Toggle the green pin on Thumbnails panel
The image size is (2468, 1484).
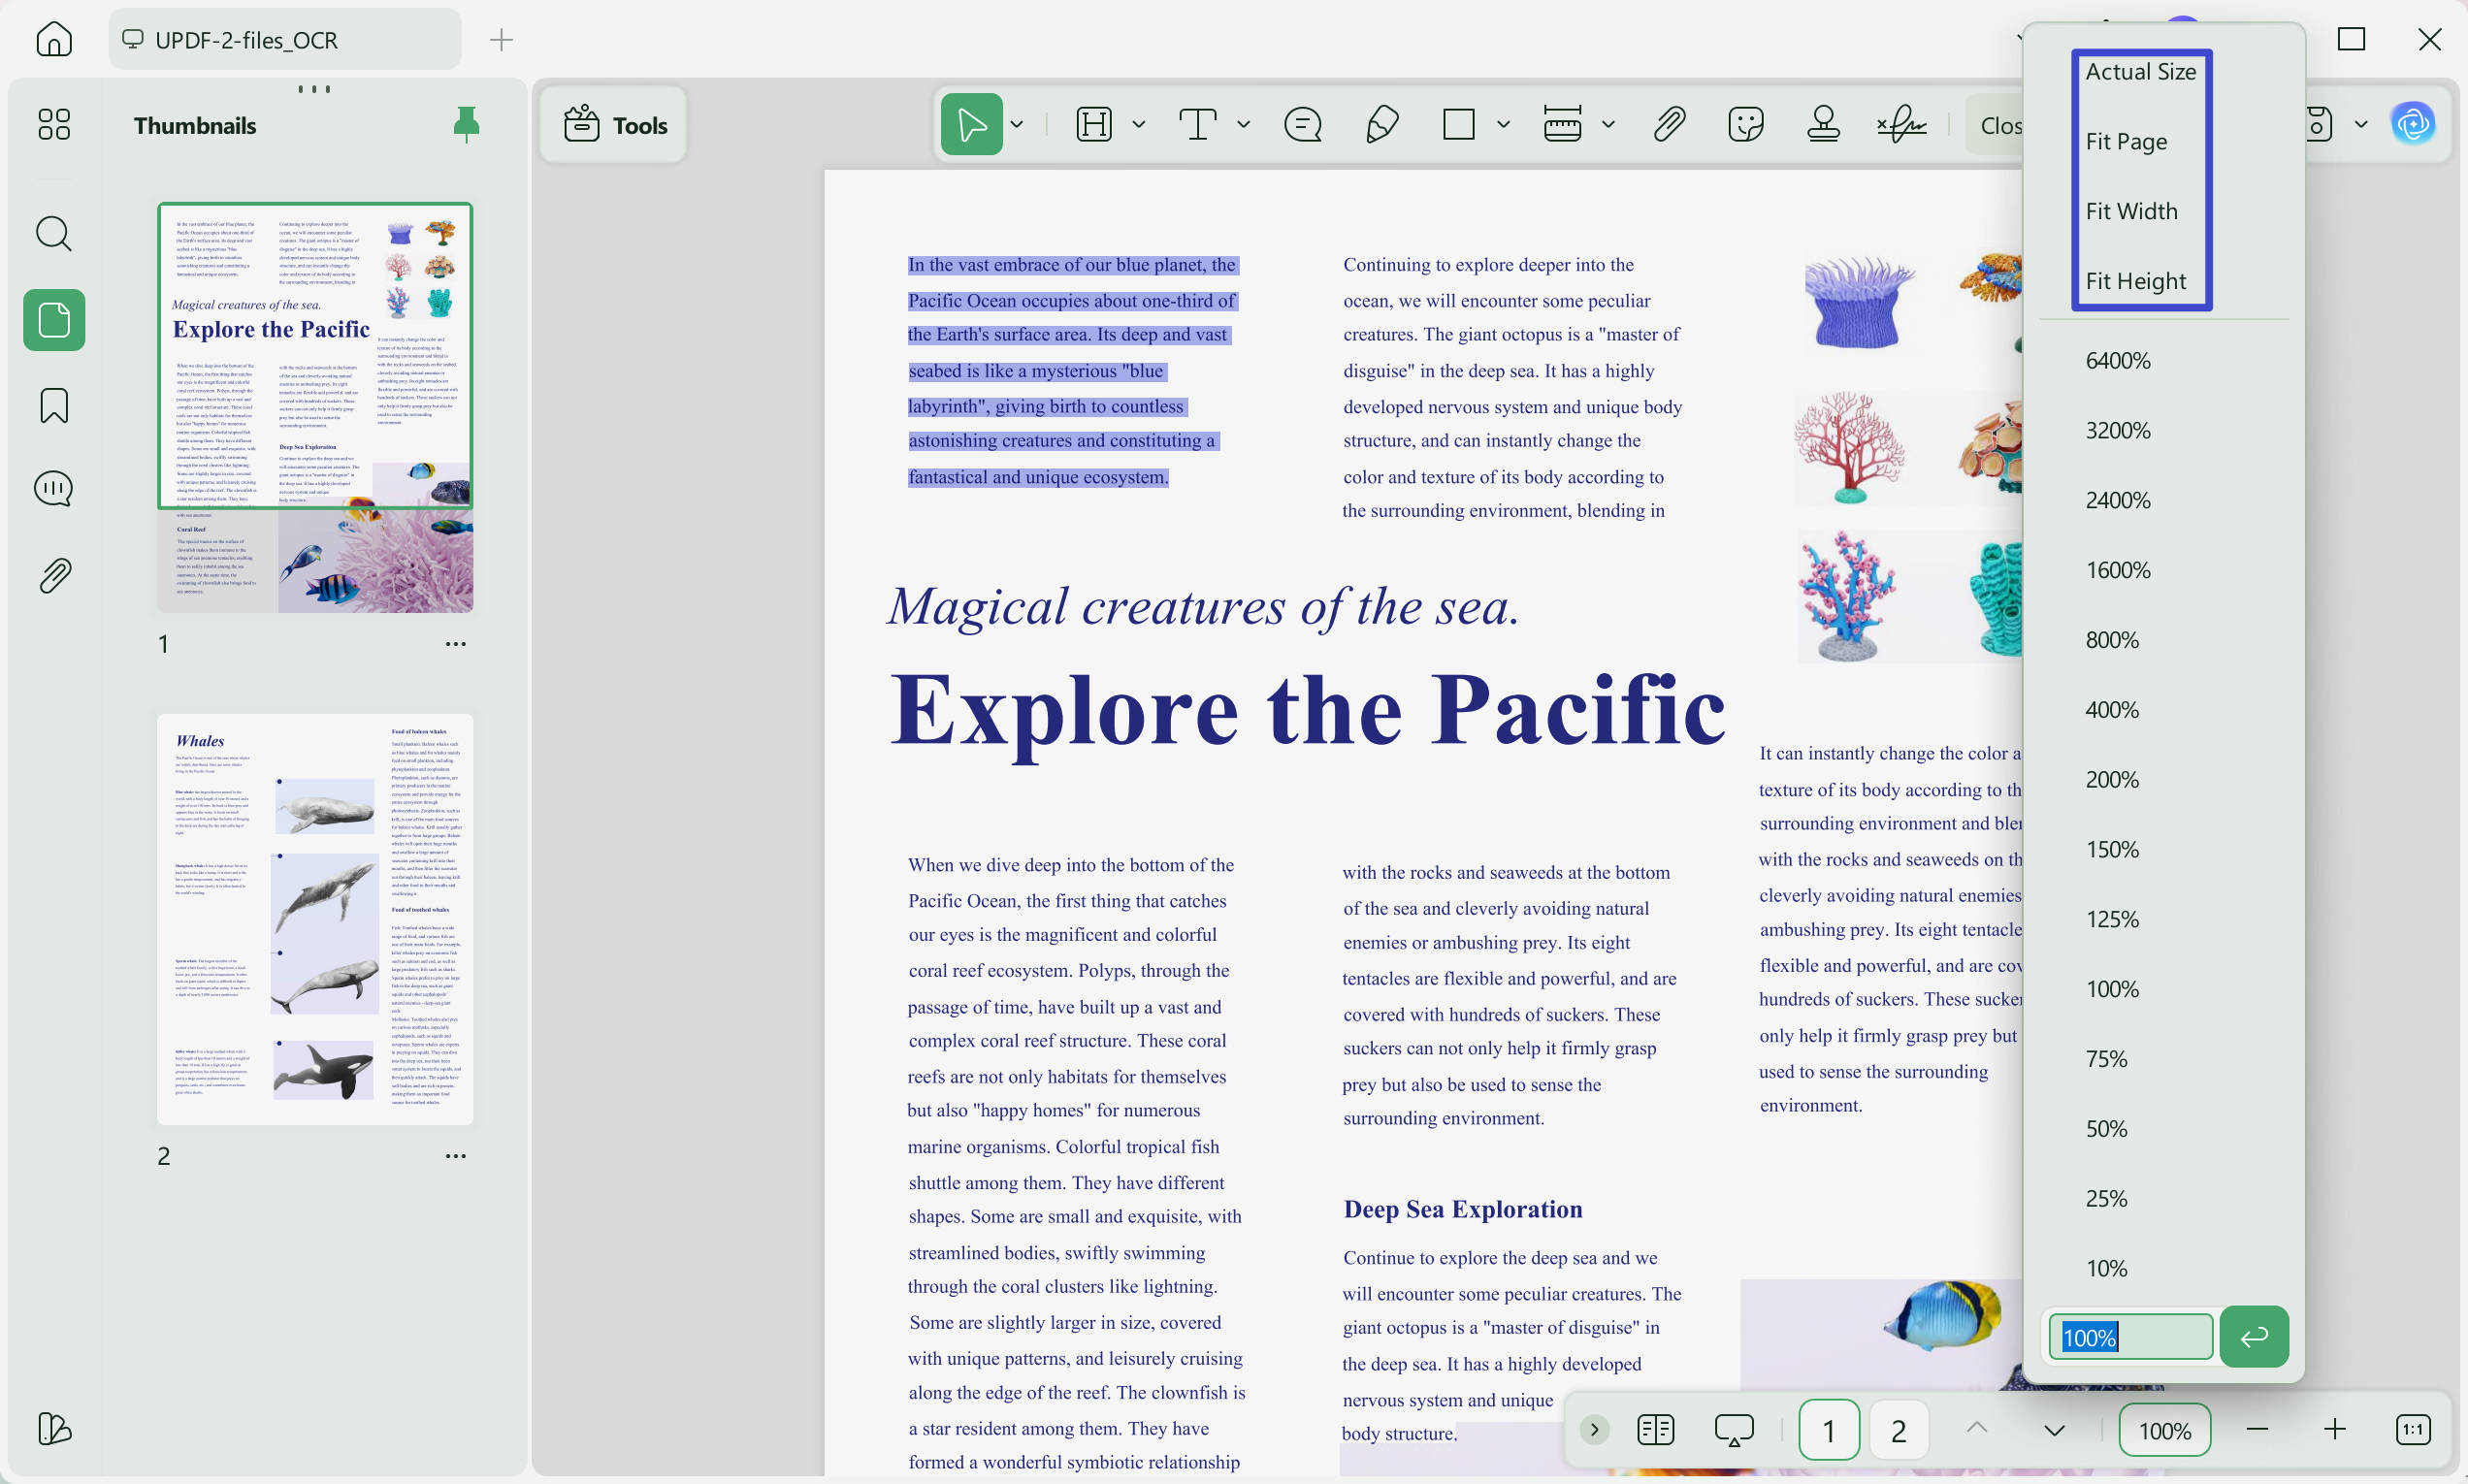(x=466, y=124)
